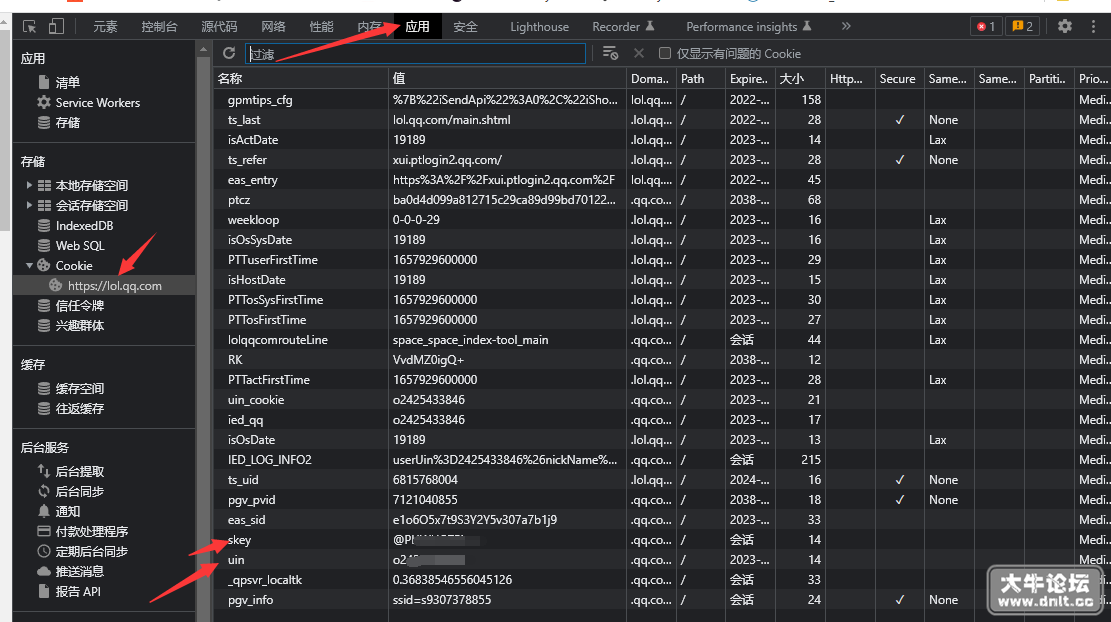Toggle the device toolbar icon

point(56,27)
